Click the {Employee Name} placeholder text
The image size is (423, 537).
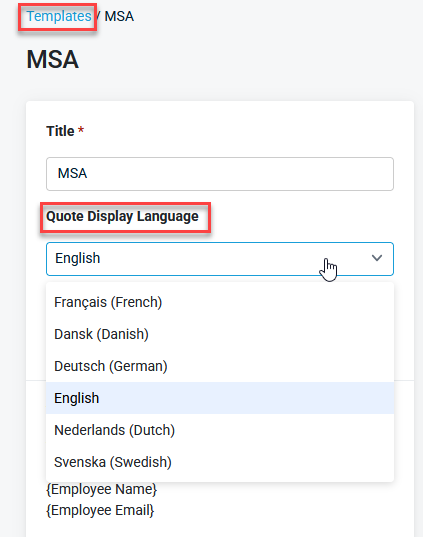click(101, 489)
